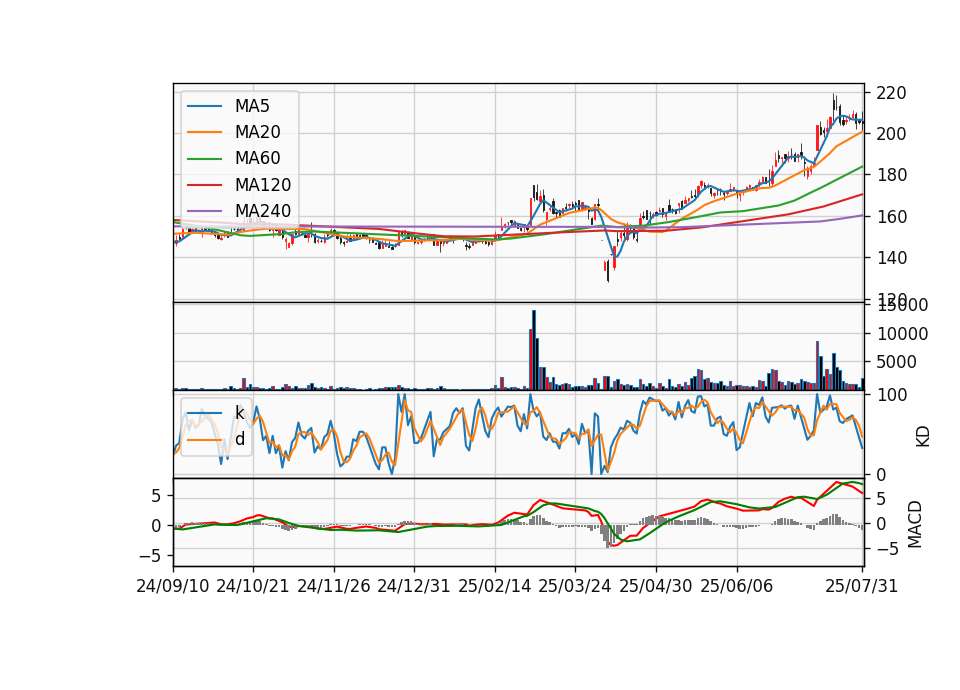
Task: Click the 24/11/26 date label
Action: click(x=334, y=586)
